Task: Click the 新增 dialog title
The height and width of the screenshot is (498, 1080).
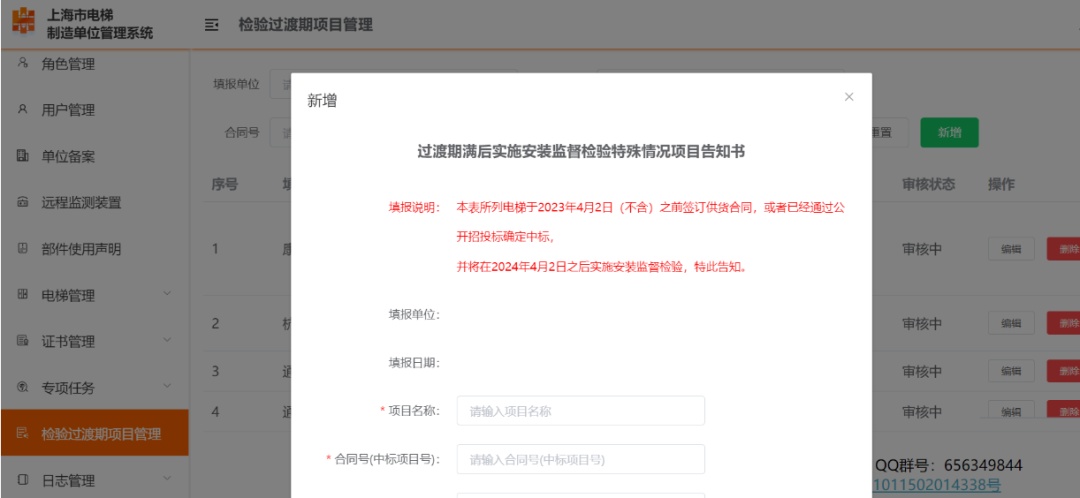Action: tap(322, 101)
